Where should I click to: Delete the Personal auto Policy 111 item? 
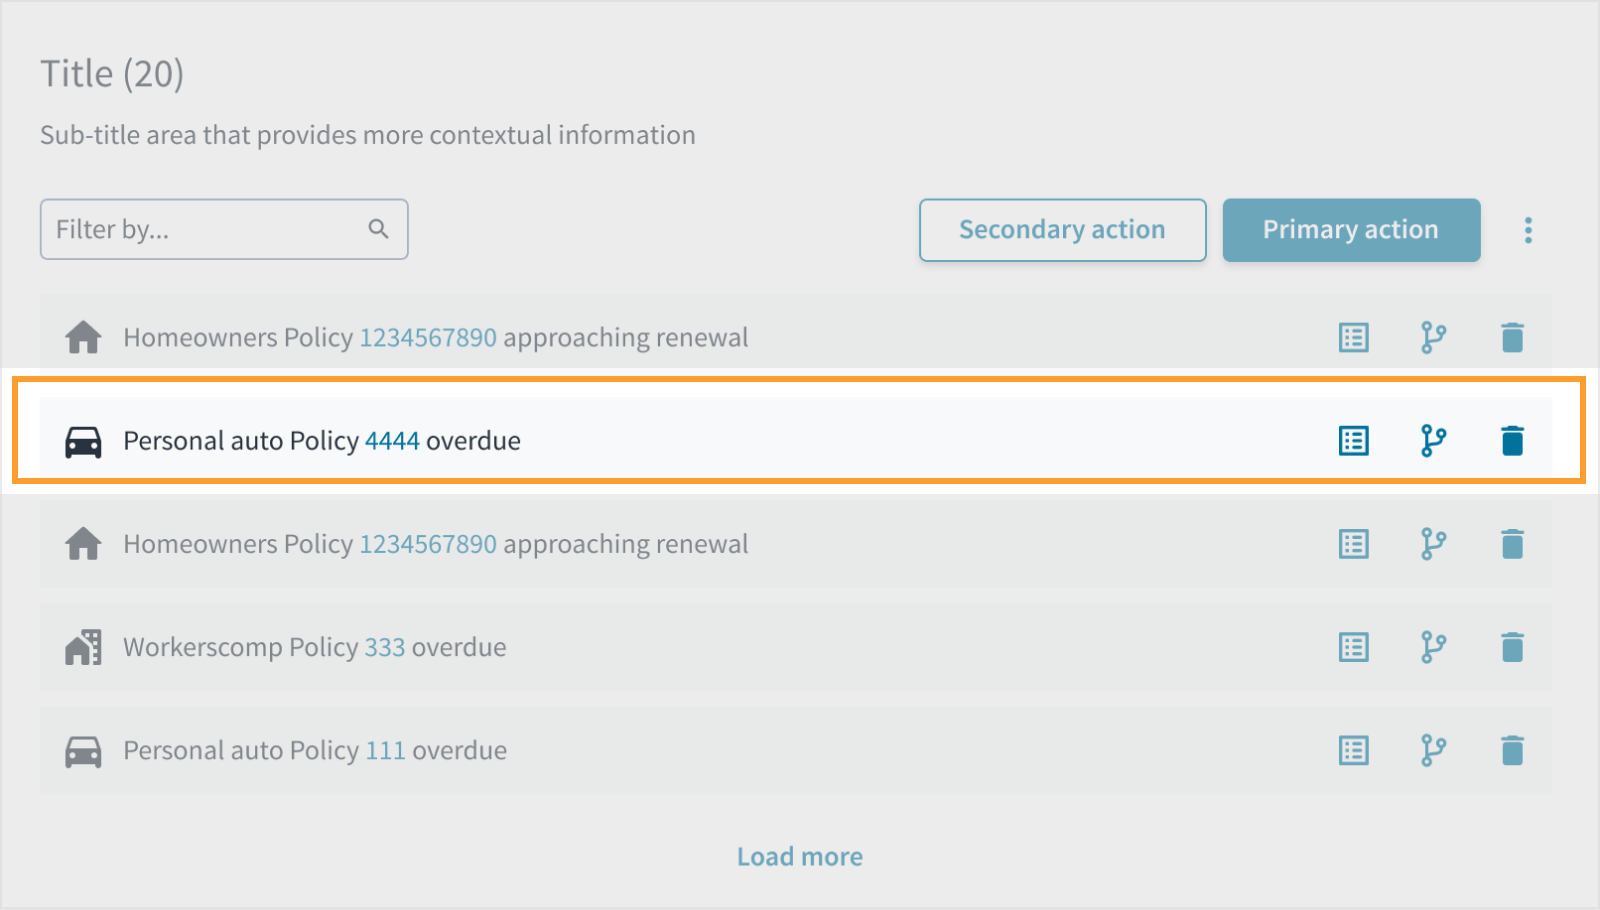(1512, 750)
